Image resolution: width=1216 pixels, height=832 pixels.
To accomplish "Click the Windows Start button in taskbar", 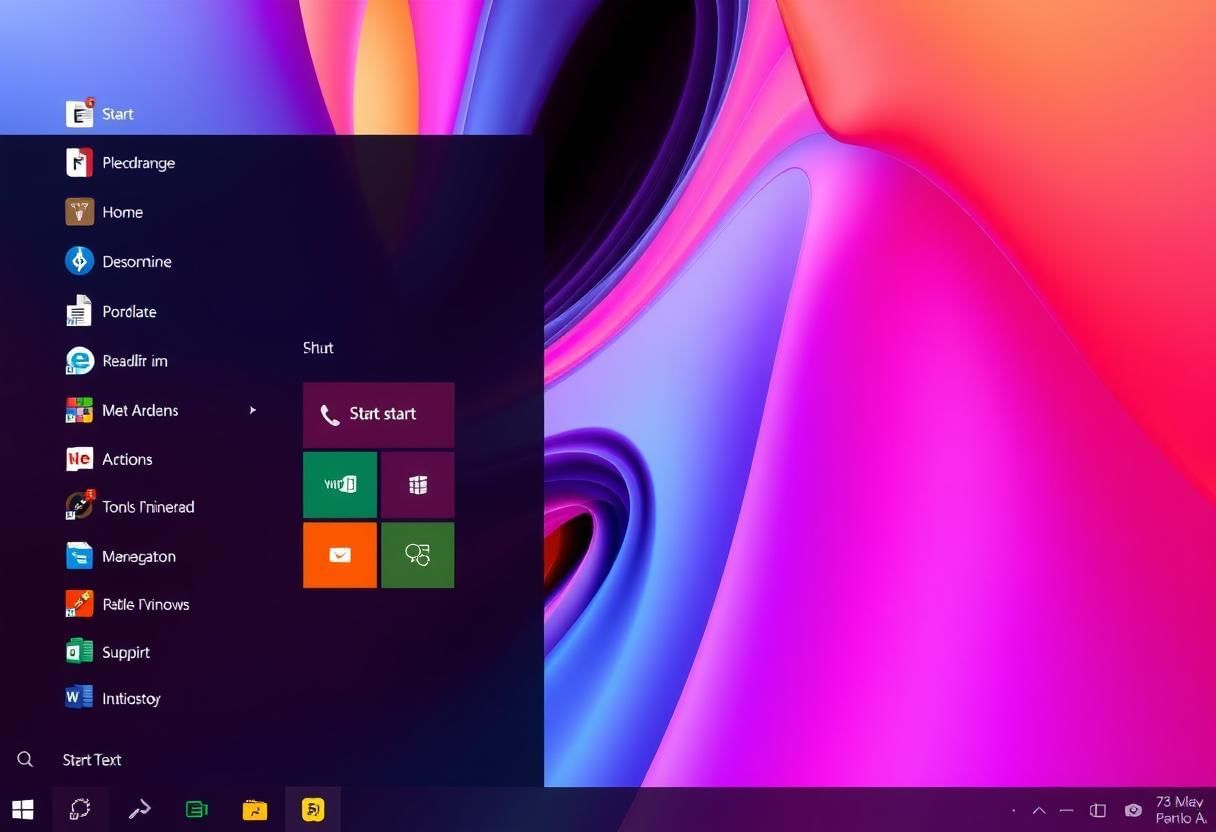I will coord(23,810).
